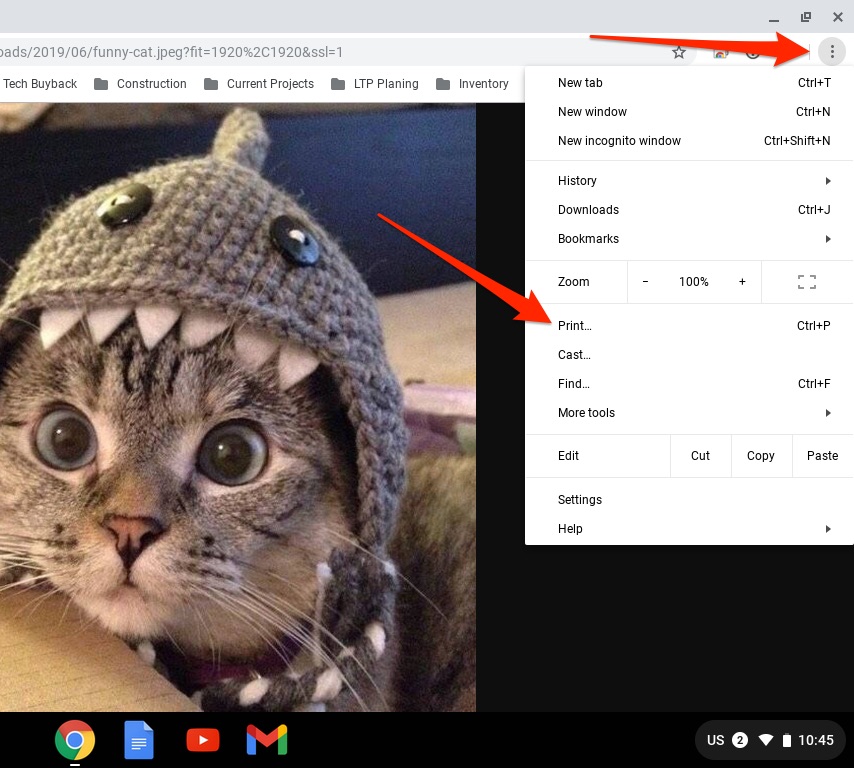Decrease zoom with the minus button
854x768 pixels.
point(645,282)
